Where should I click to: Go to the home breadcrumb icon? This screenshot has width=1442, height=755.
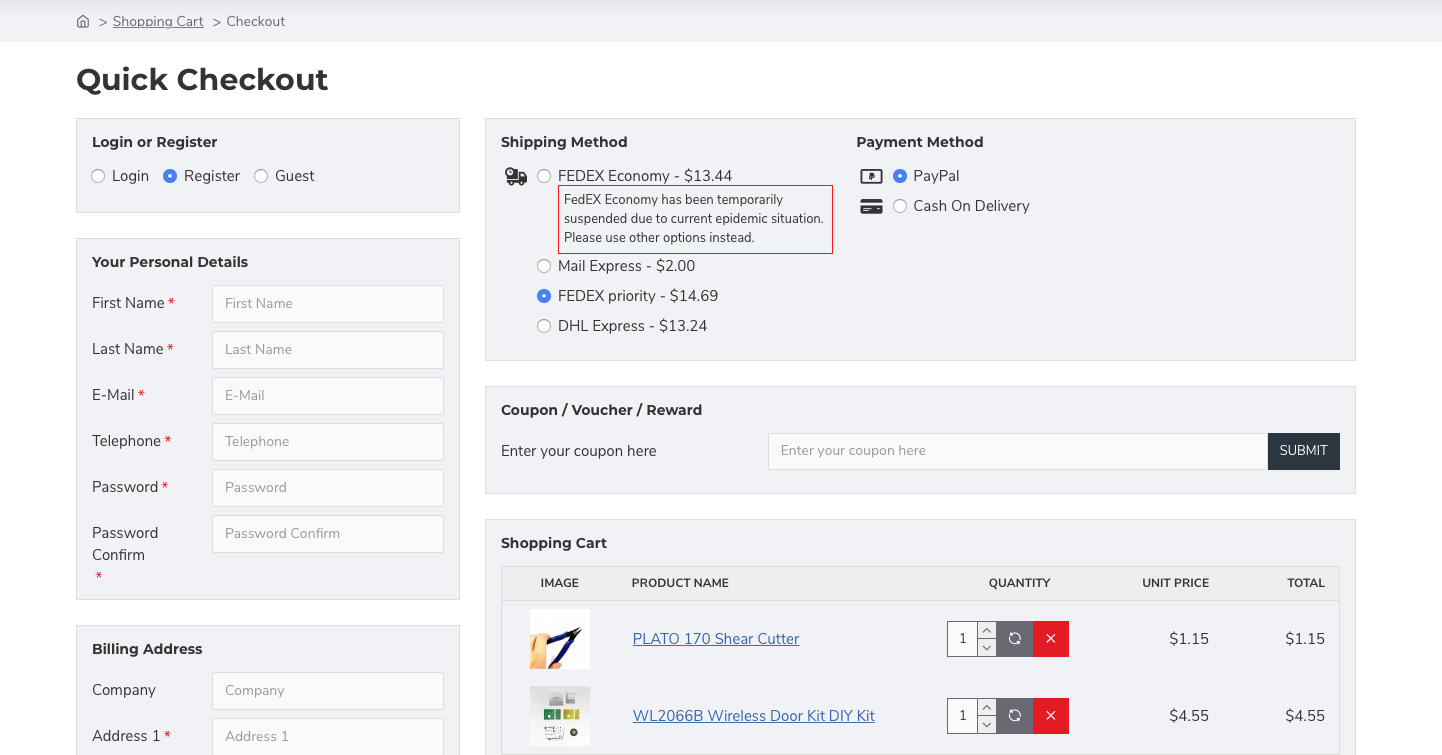(x=83, y=21)
